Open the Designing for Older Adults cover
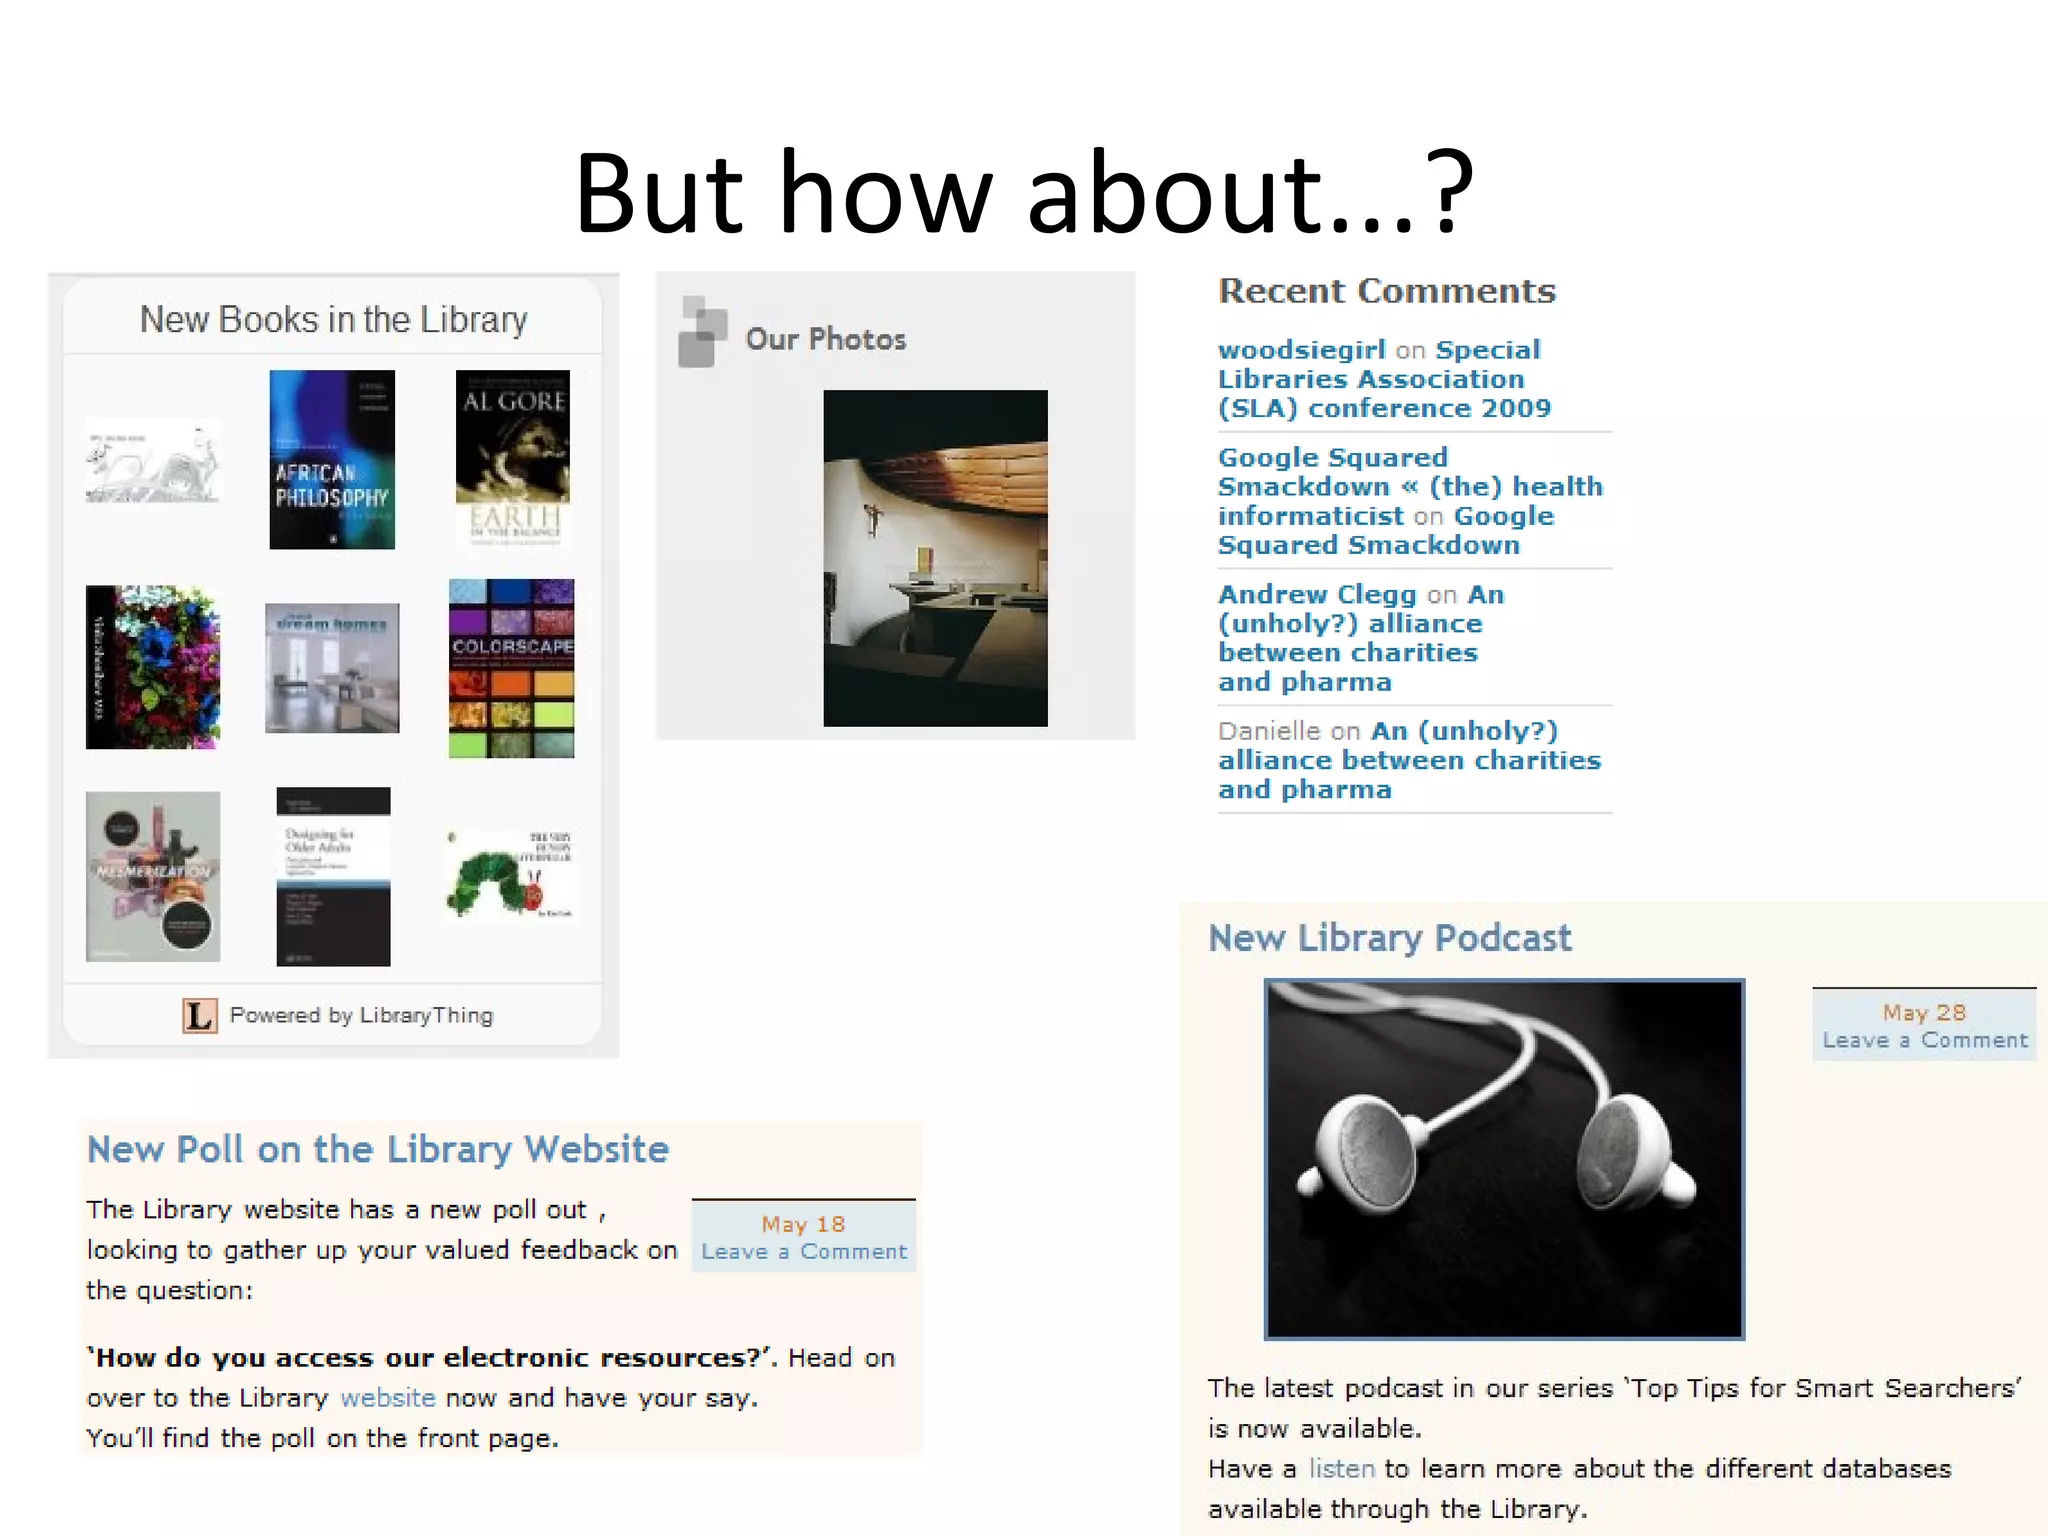This screenshot has width=2048, height=1536. pyautogui.click(x=333, y=876)
